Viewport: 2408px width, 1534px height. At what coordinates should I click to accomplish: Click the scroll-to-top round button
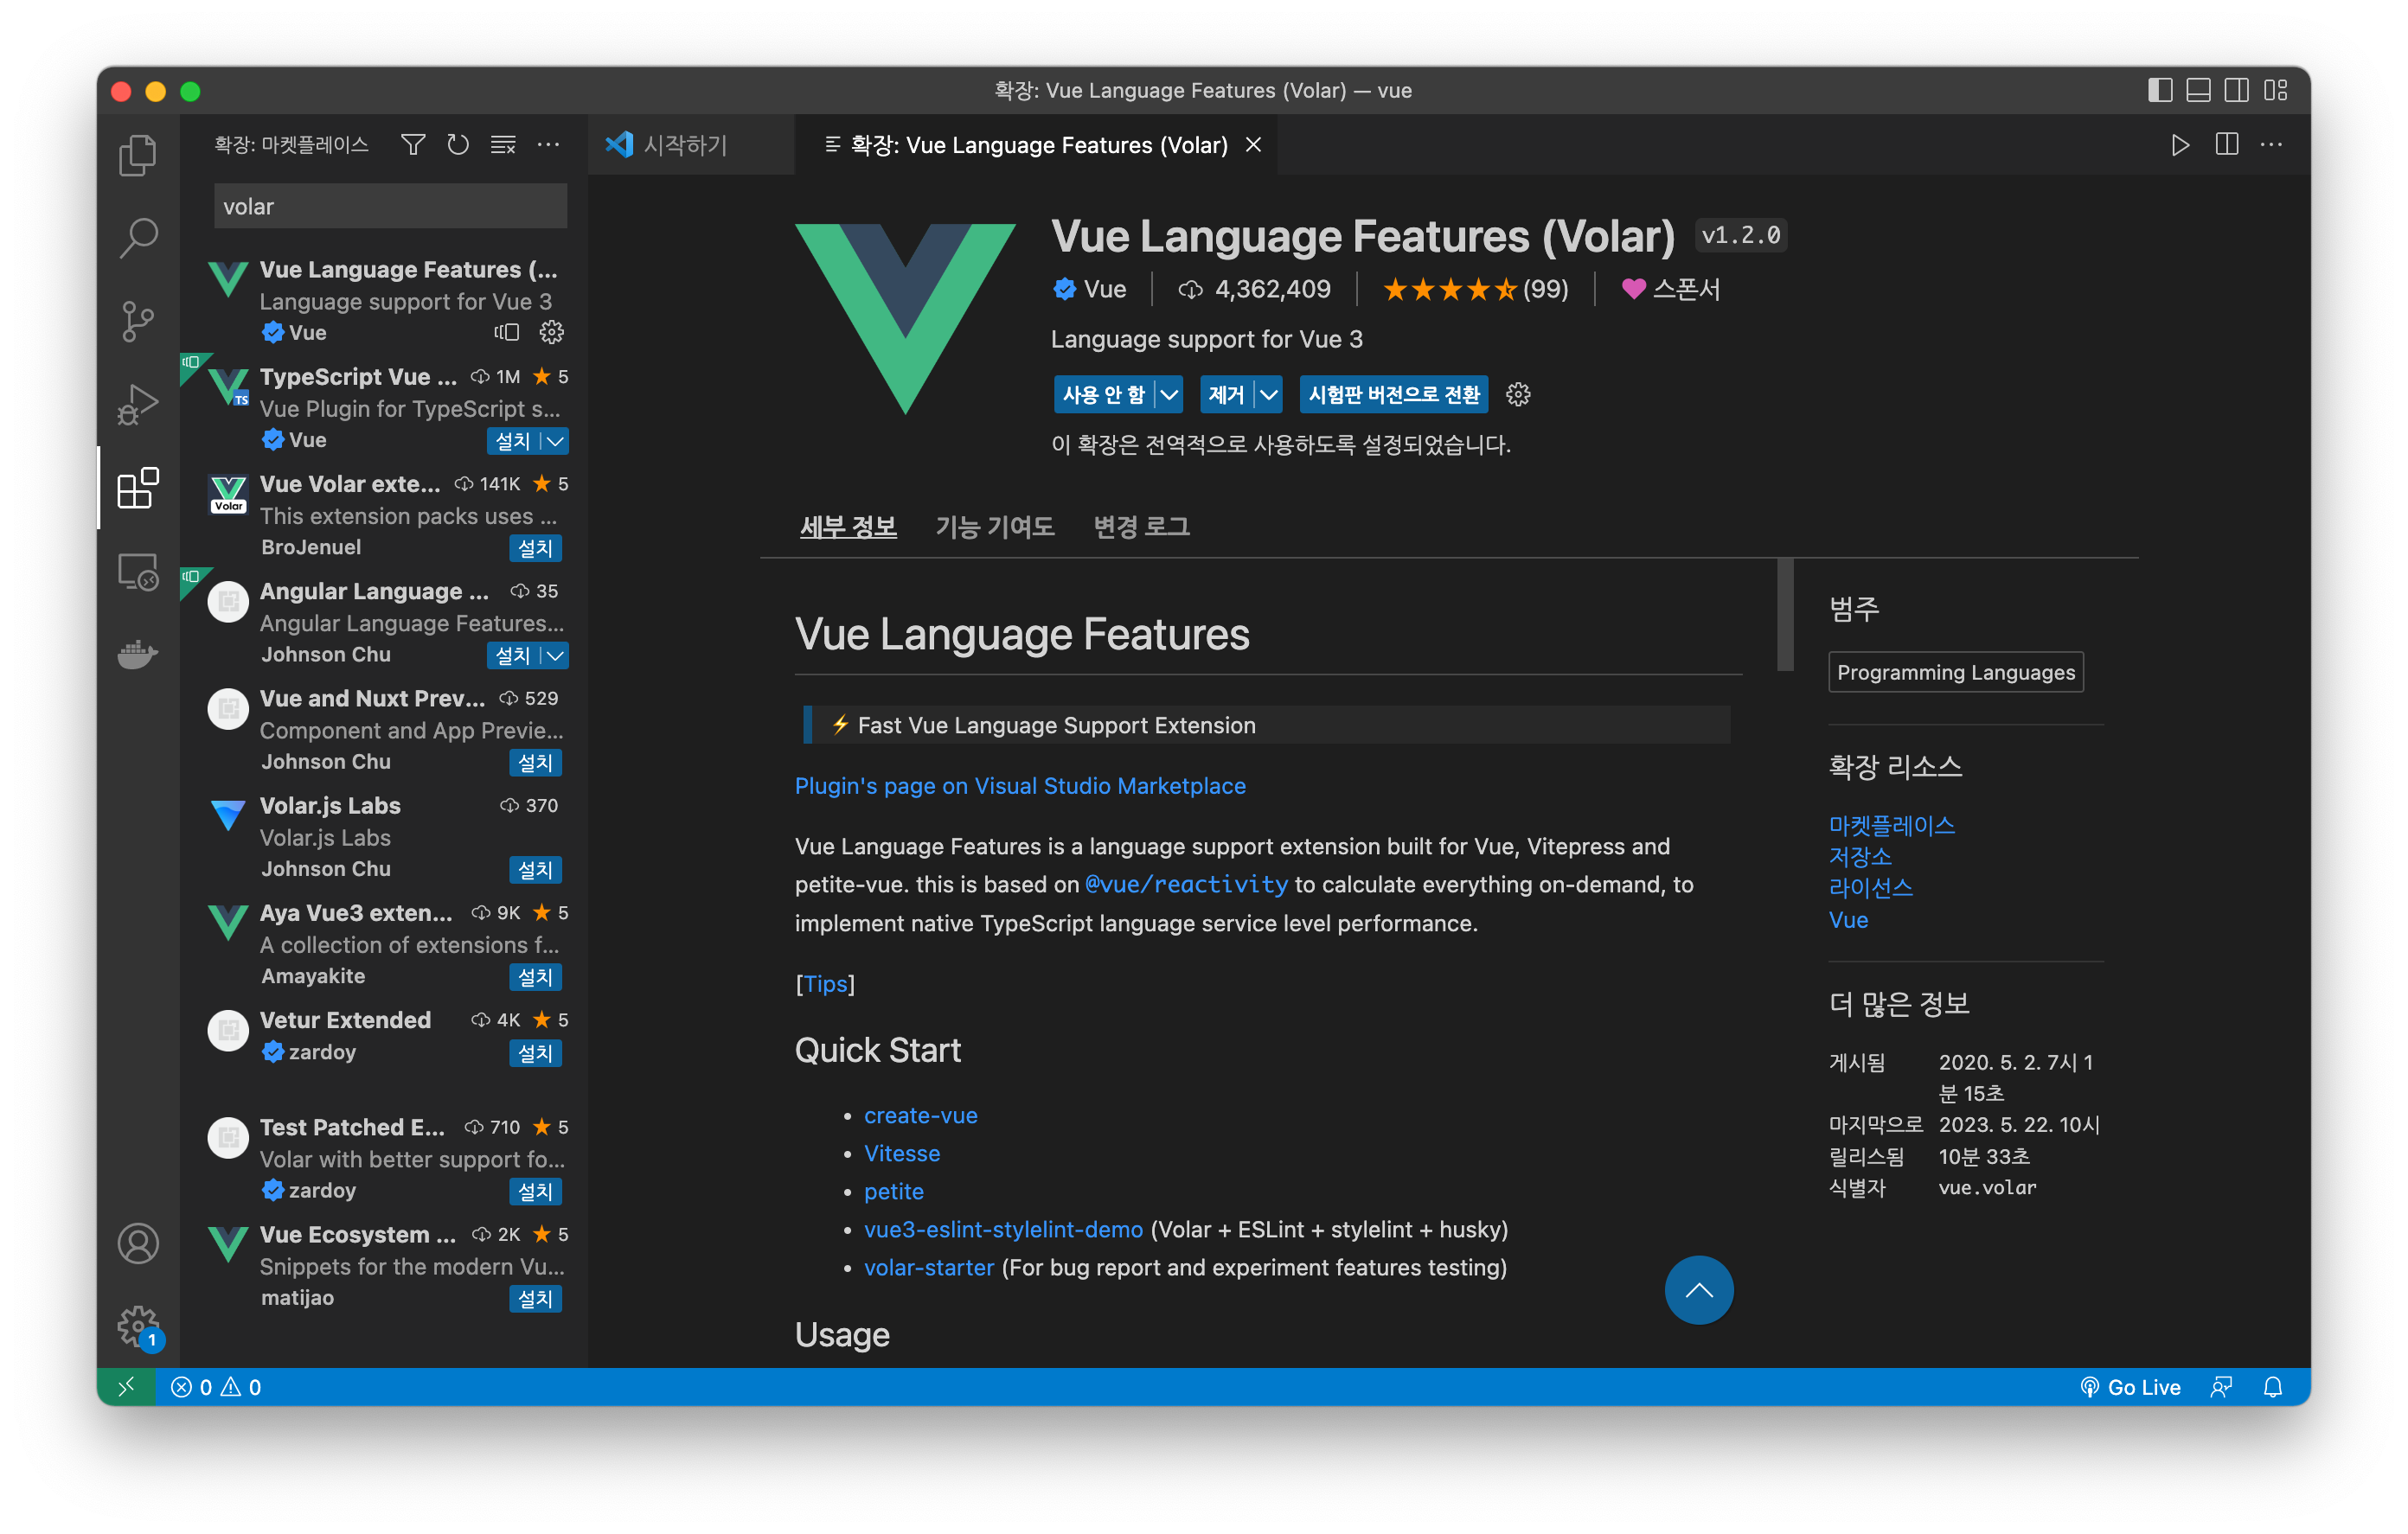1698,1290
